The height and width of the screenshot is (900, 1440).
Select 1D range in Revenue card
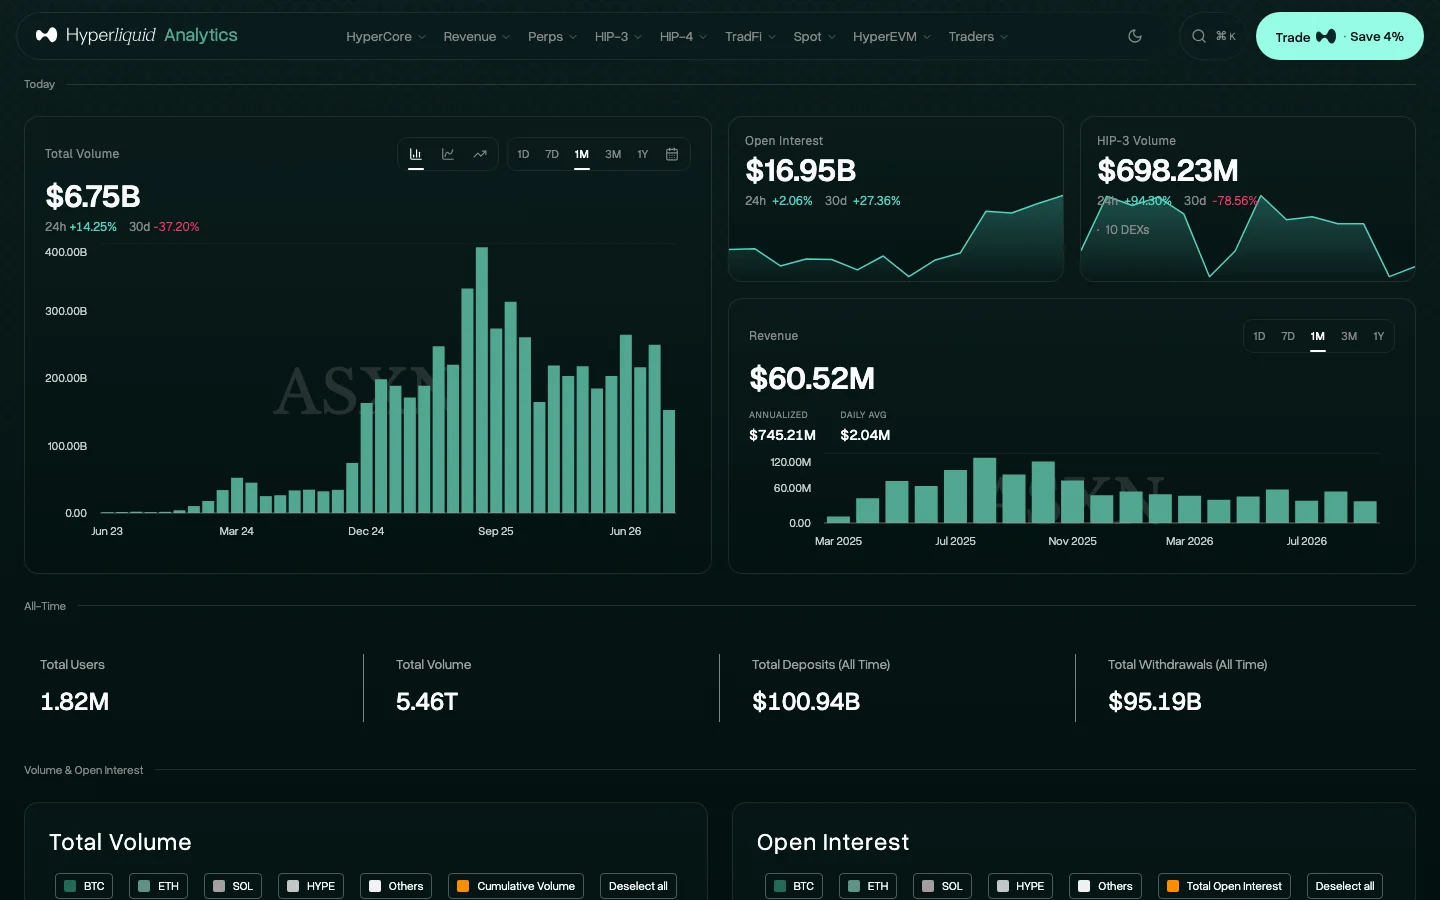(x=1259, y=336)
